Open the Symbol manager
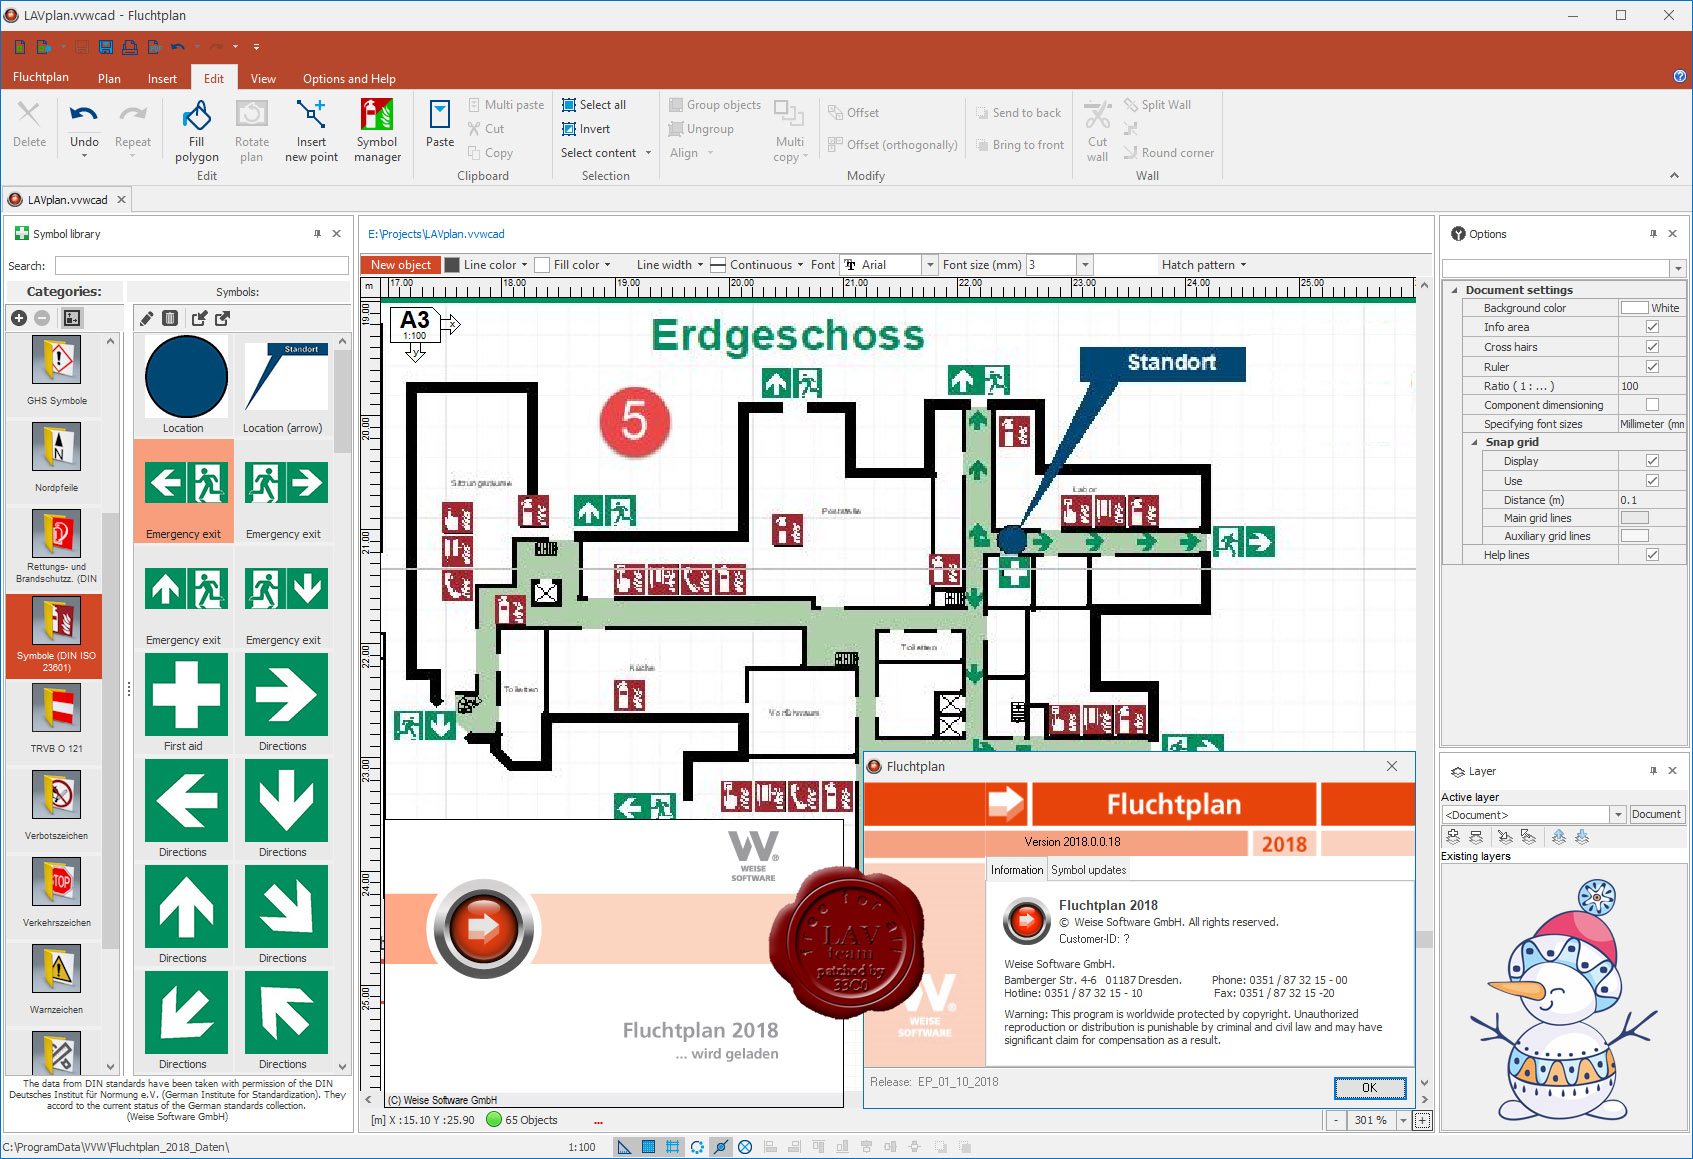1693x1159 pixels. point(377,131)
